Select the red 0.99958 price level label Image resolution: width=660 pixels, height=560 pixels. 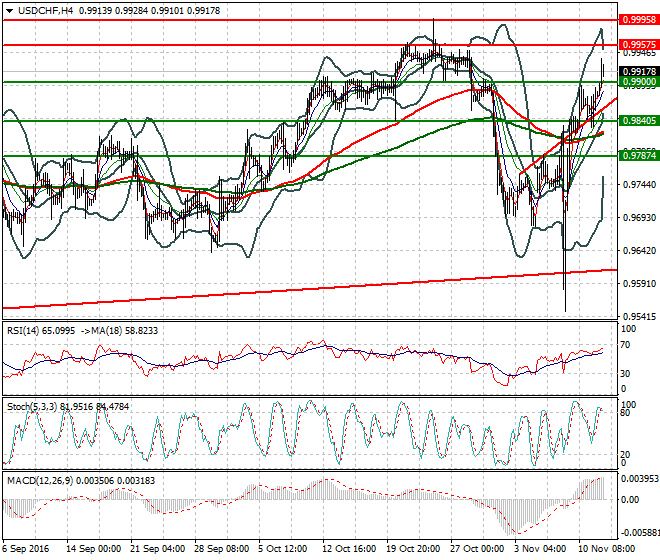pyautogui.click(x=639, y=19)
